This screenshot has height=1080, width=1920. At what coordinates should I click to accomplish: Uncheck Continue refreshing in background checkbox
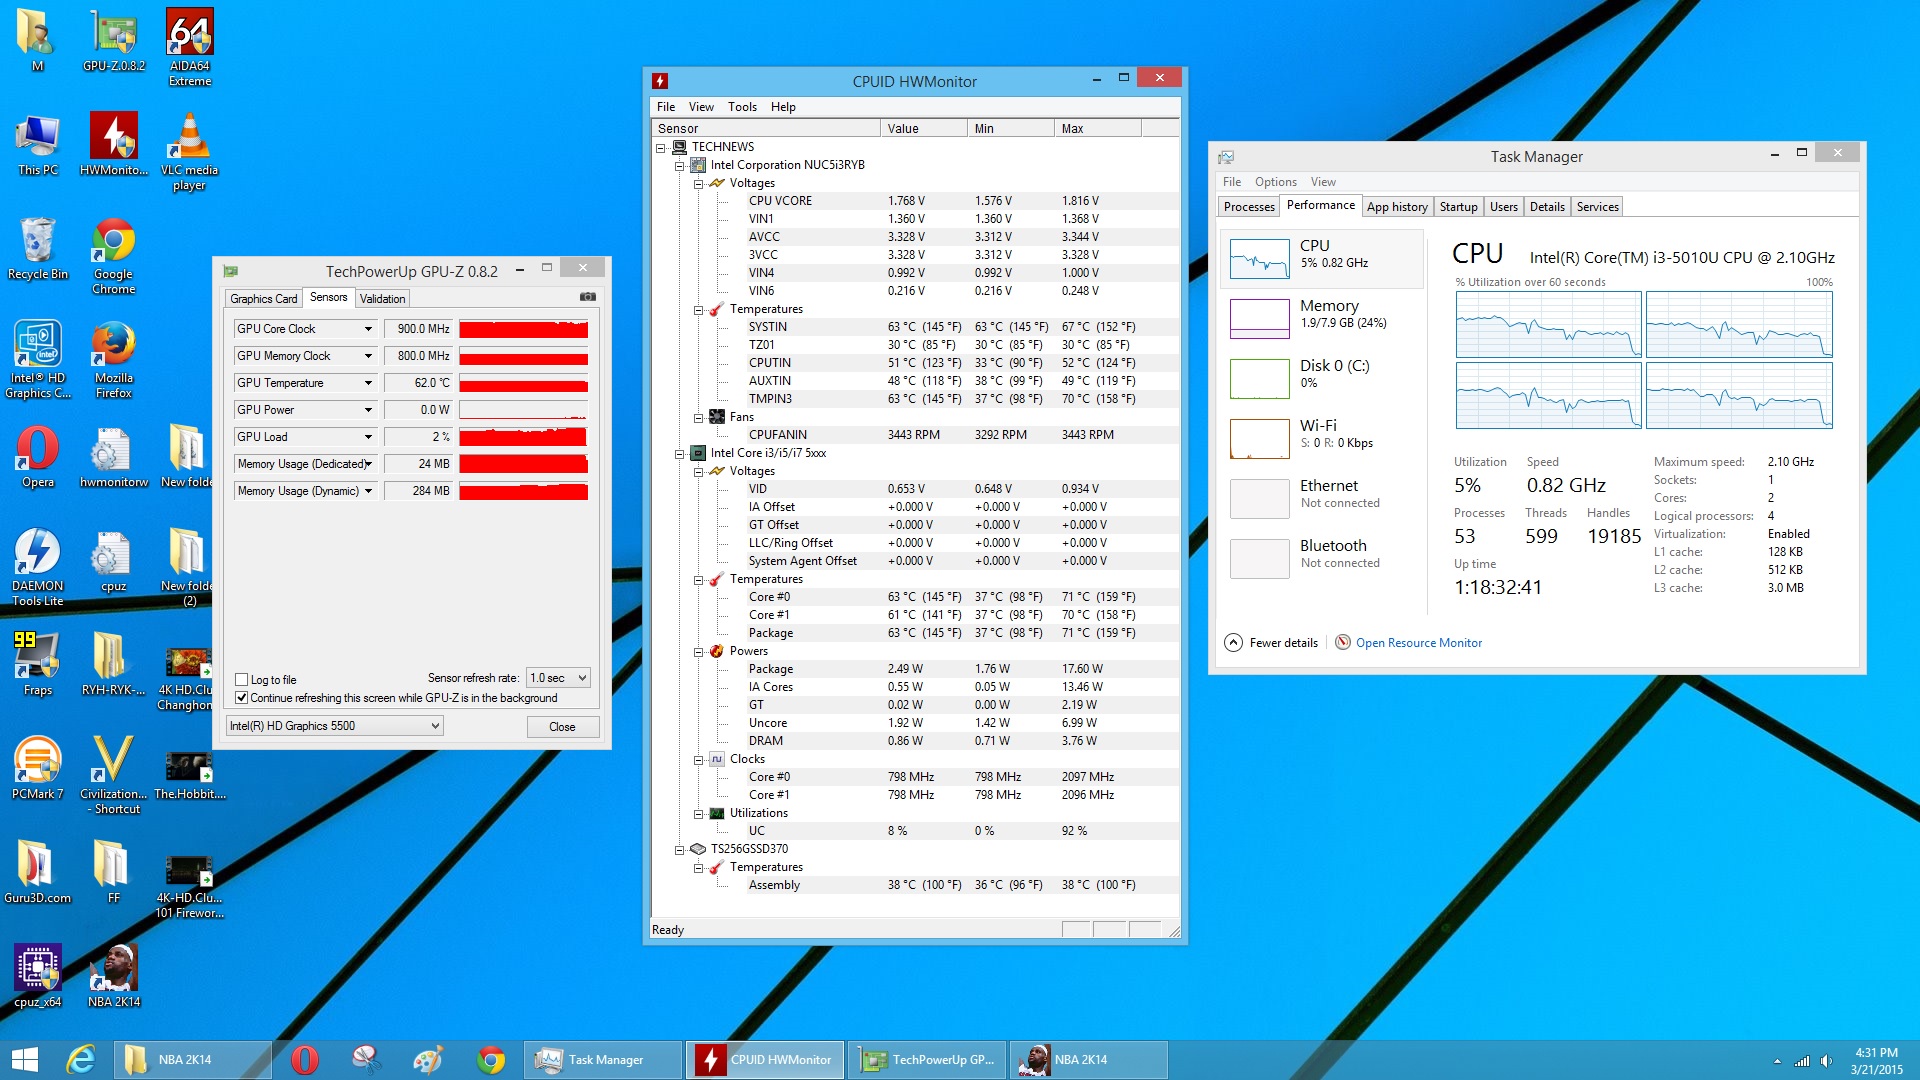[x=241, y=698]
